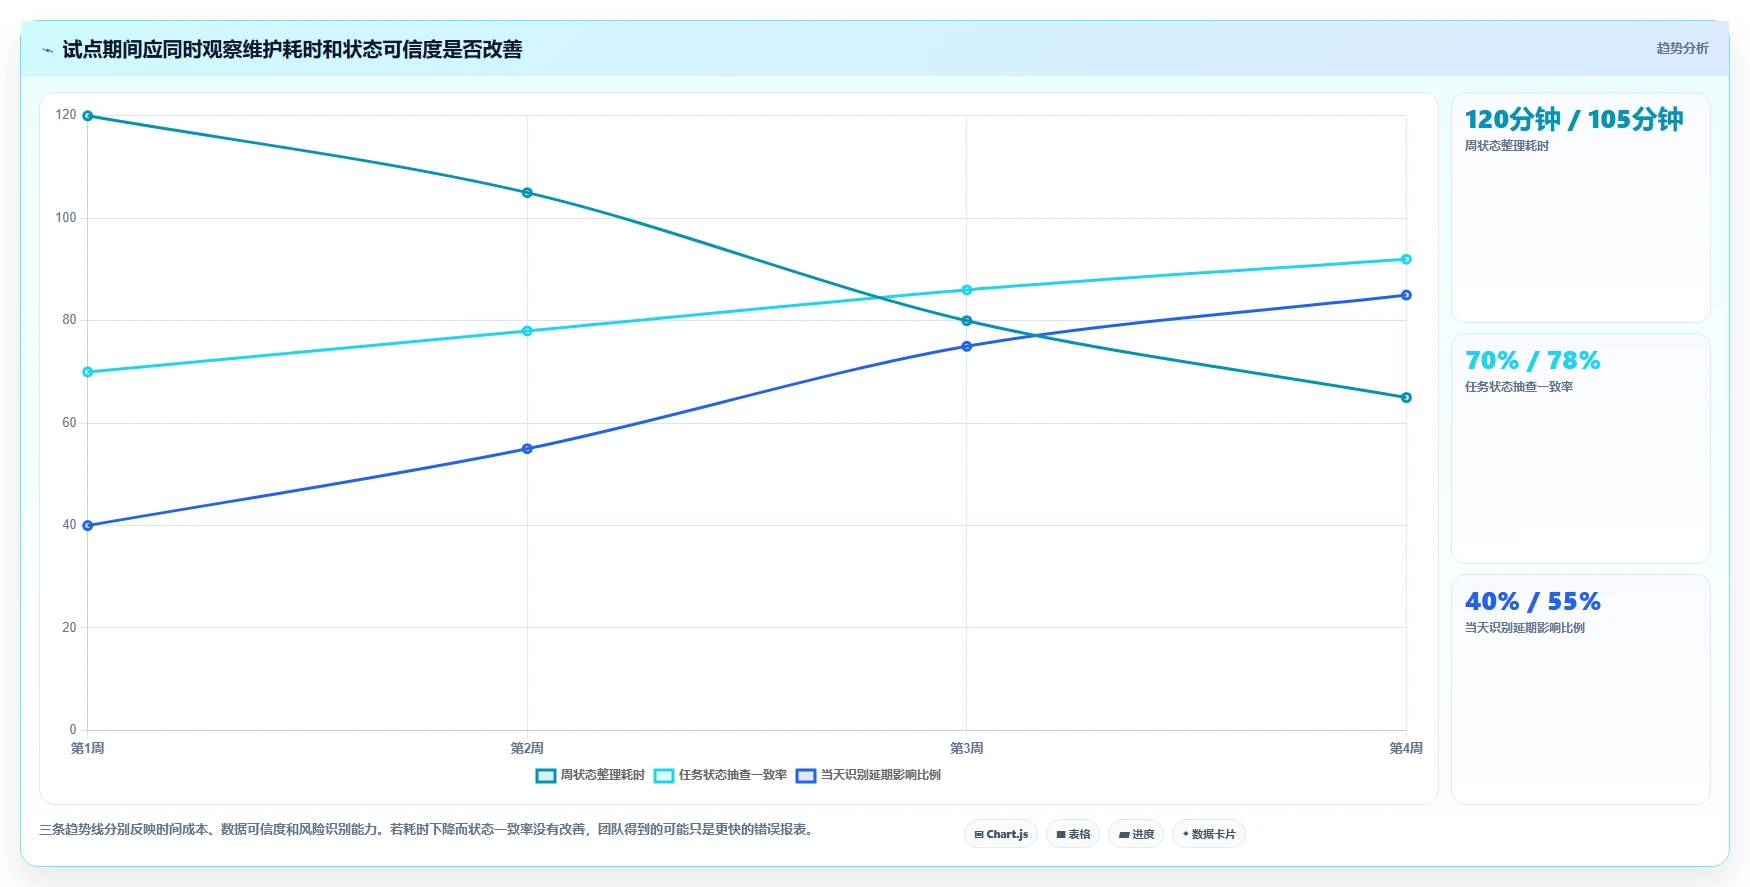Click 延期影响比例 data point at 第4周 (85)

1406,295
